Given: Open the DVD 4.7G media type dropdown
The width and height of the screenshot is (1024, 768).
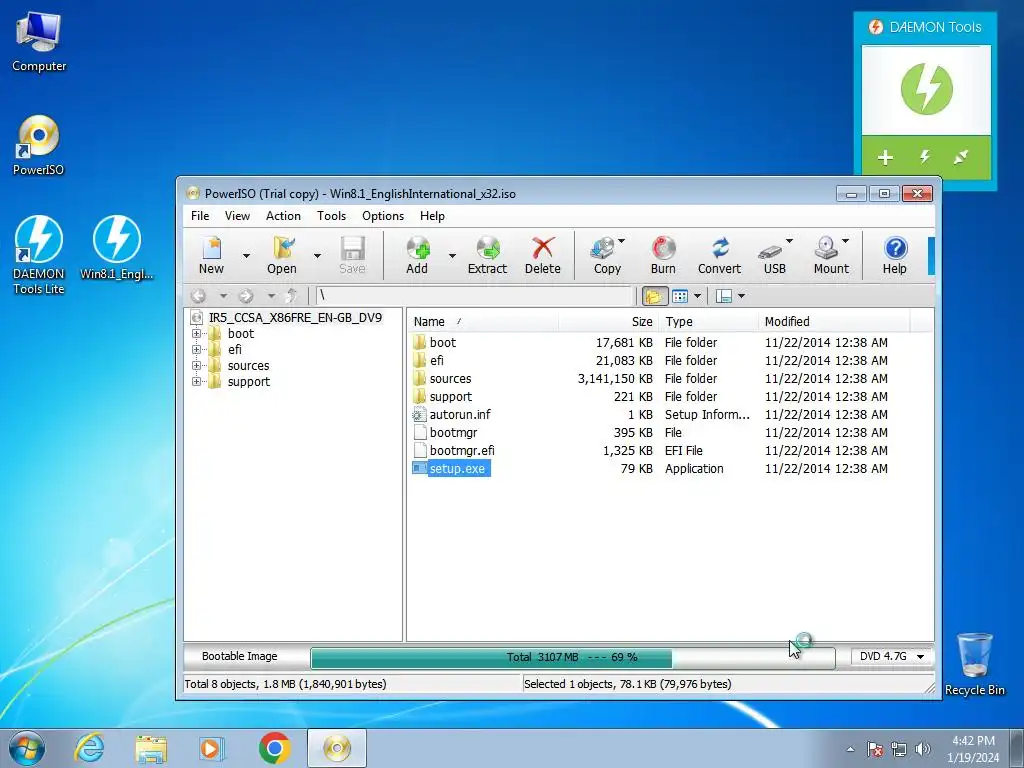Looking at the screenshot, I should point(891,656).
